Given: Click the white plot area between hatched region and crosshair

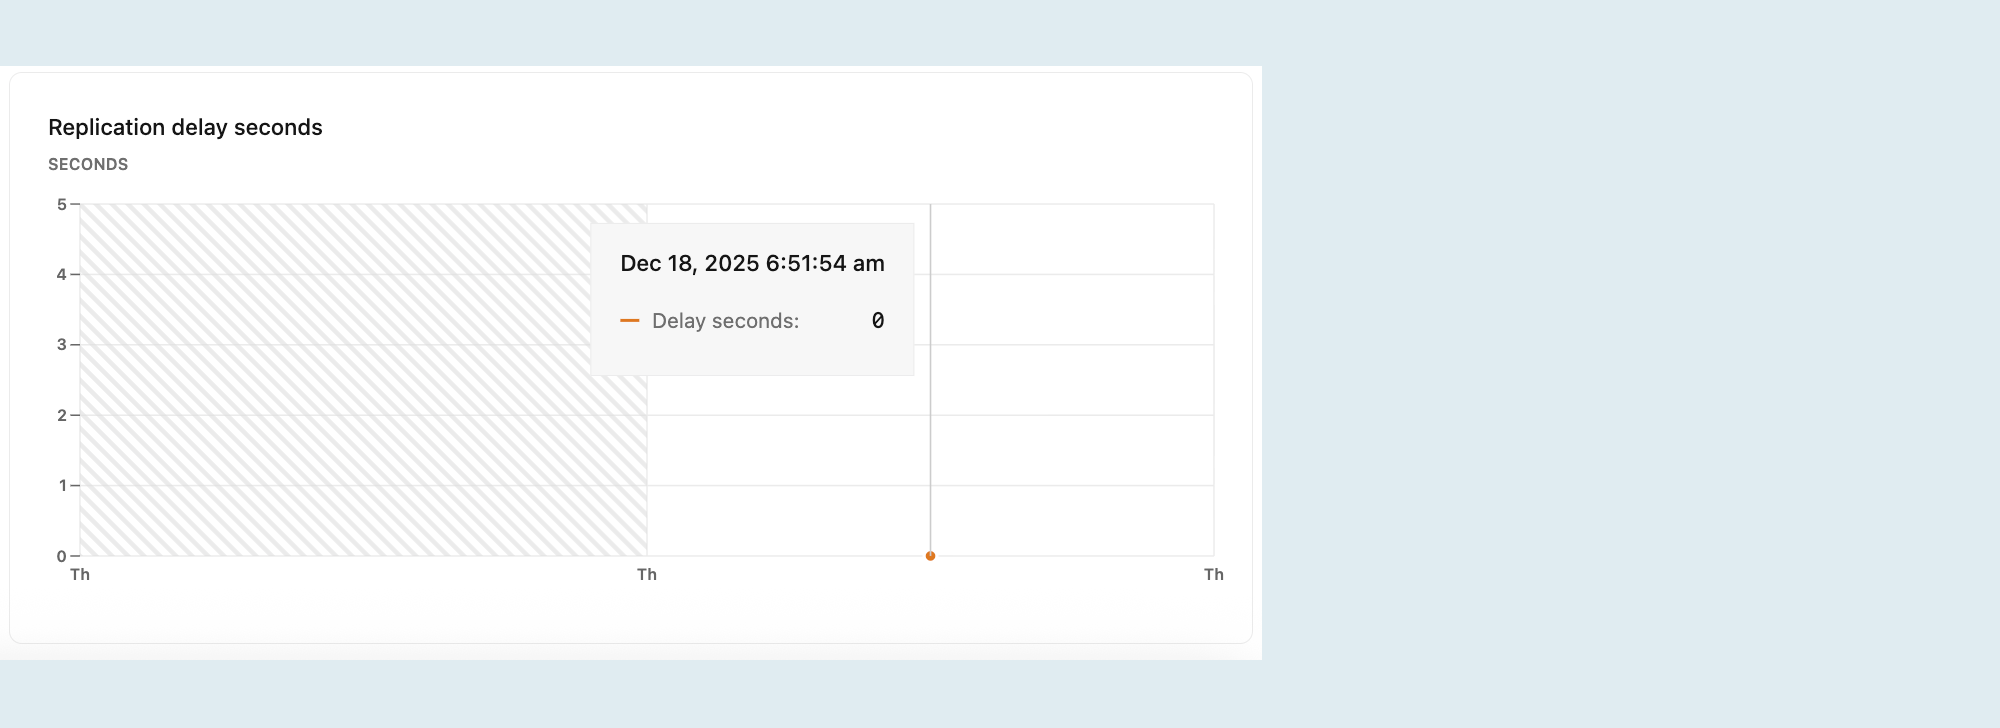Looking at the screenshot, I should pos(788,465).
